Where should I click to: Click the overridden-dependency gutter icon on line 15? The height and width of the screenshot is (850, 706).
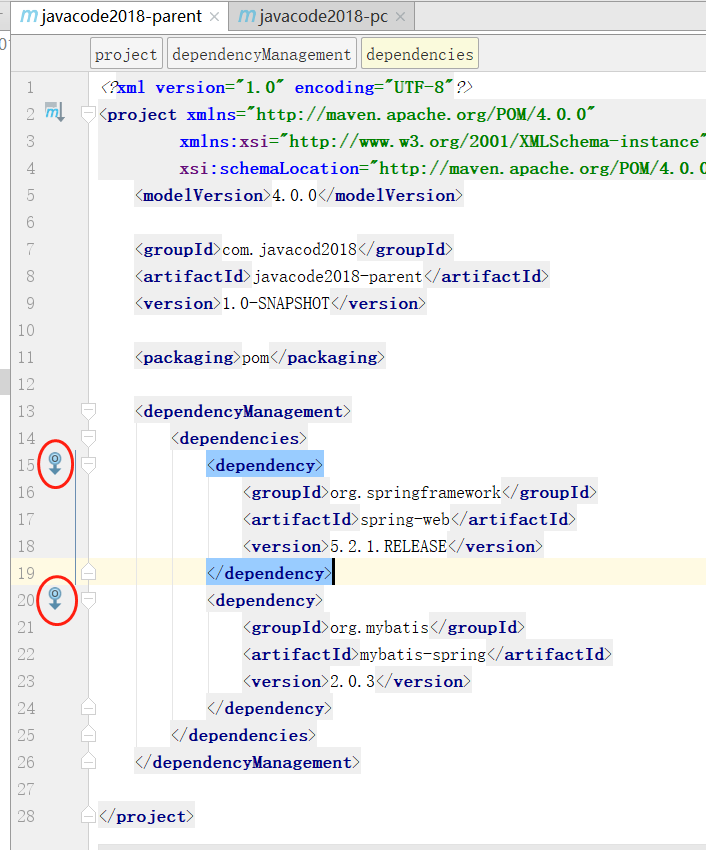[x=56, y=464]
